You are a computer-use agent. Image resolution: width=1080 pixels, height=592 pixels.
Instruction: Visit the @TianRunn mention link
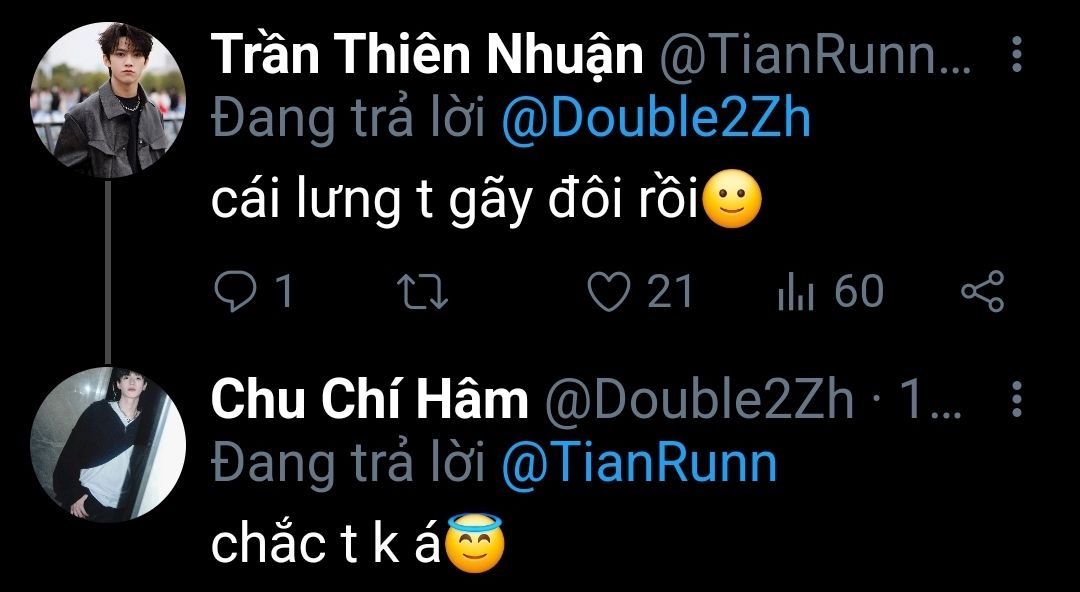(x=639, y=462)
